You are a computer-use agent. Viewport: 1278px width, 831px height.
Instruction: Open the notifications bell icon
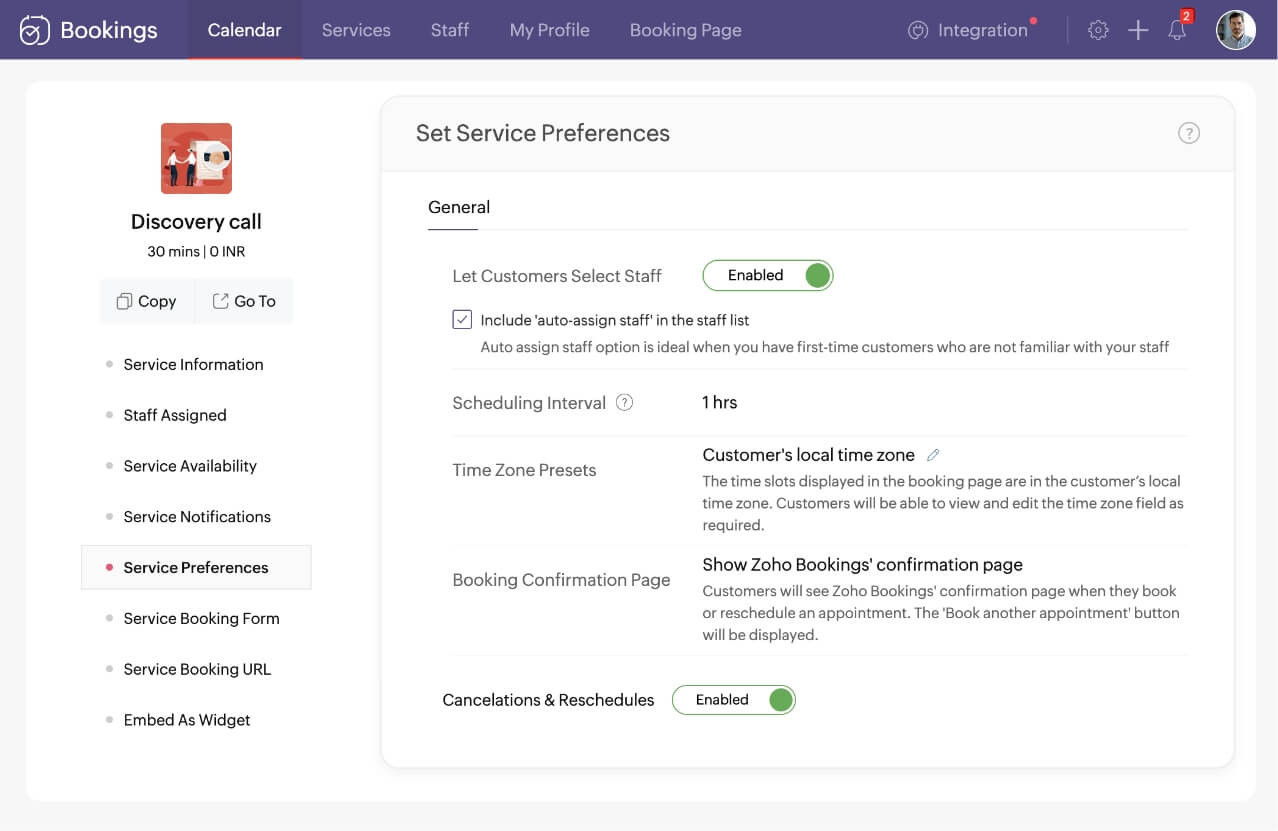tap(1178, 30)
